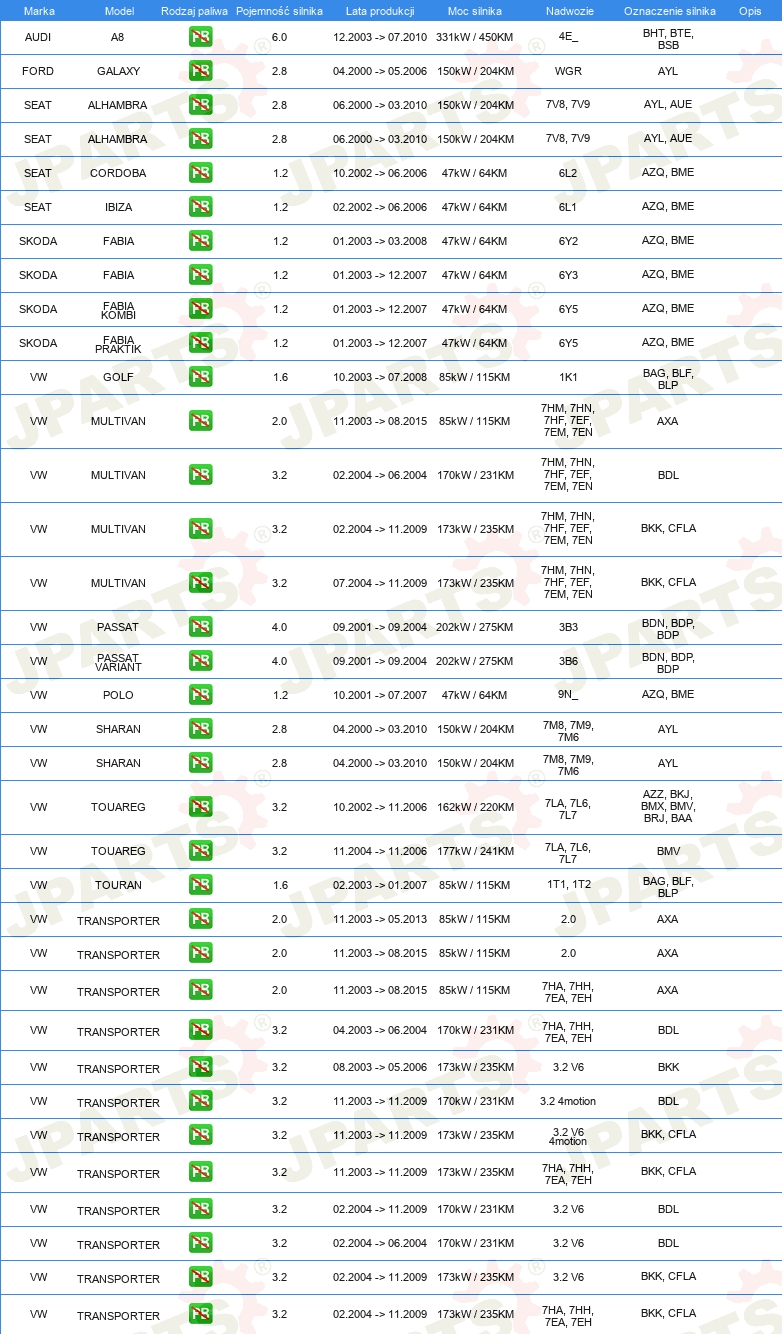Click the 6L1 body code cell
The width and height of the screenshot is (782, 1334).
point(568,207)
